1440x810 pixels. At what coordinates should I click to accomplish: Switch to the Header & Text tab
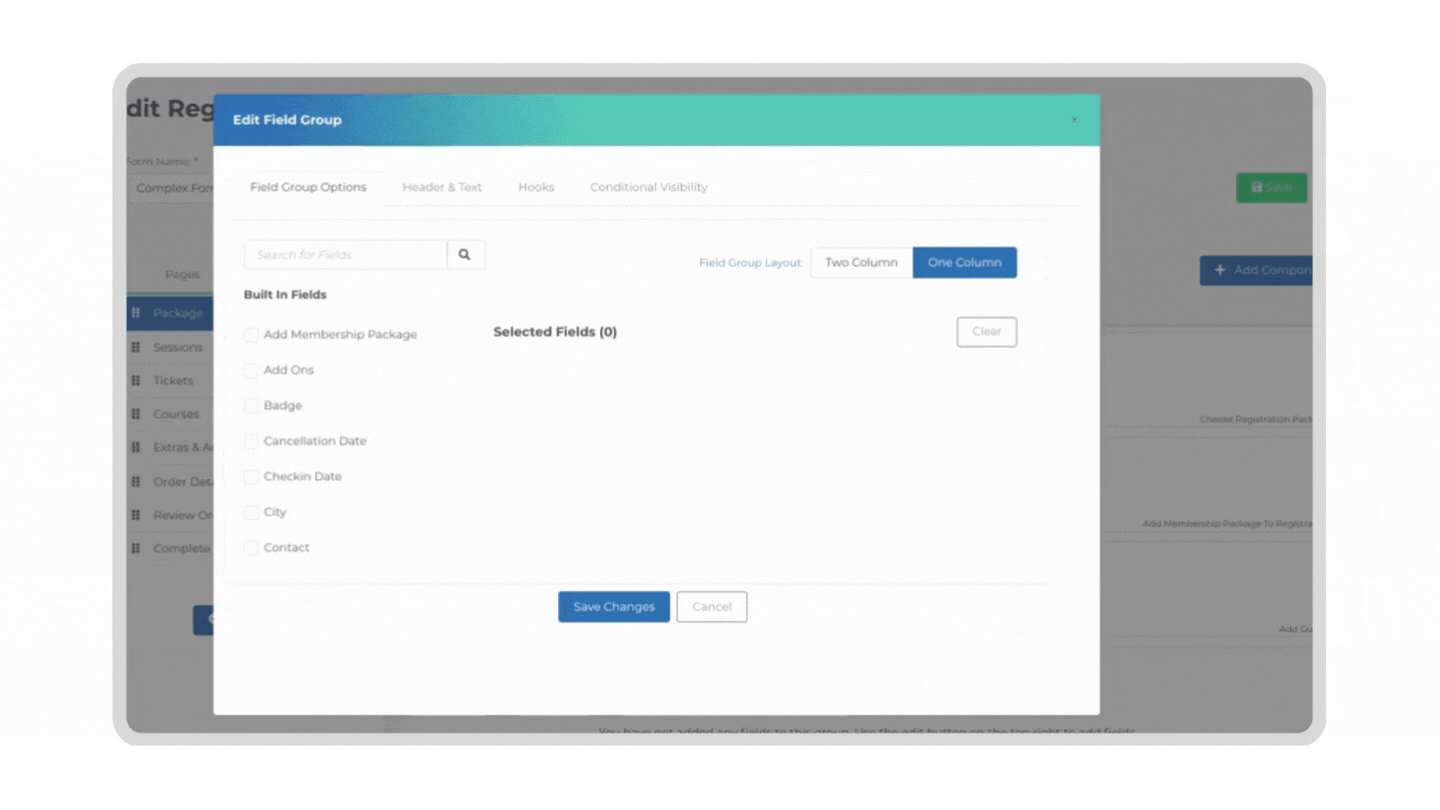pos(442,187)
